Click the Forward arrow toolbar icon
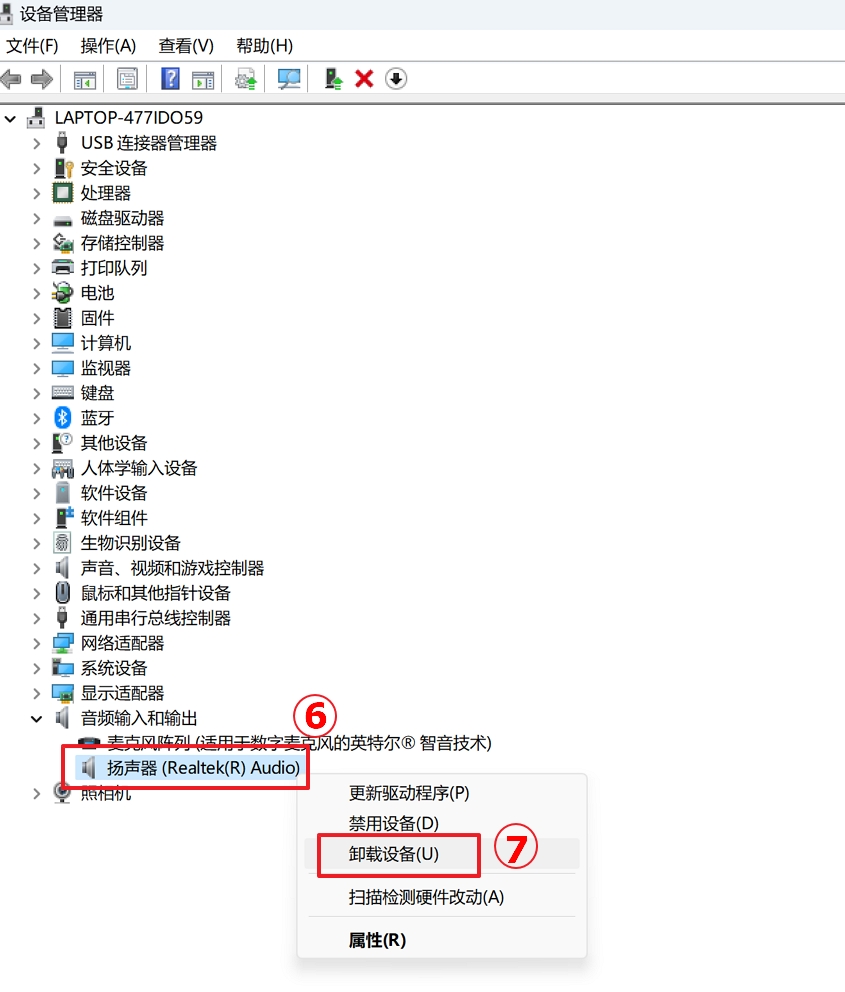 (x=42, y=79)
